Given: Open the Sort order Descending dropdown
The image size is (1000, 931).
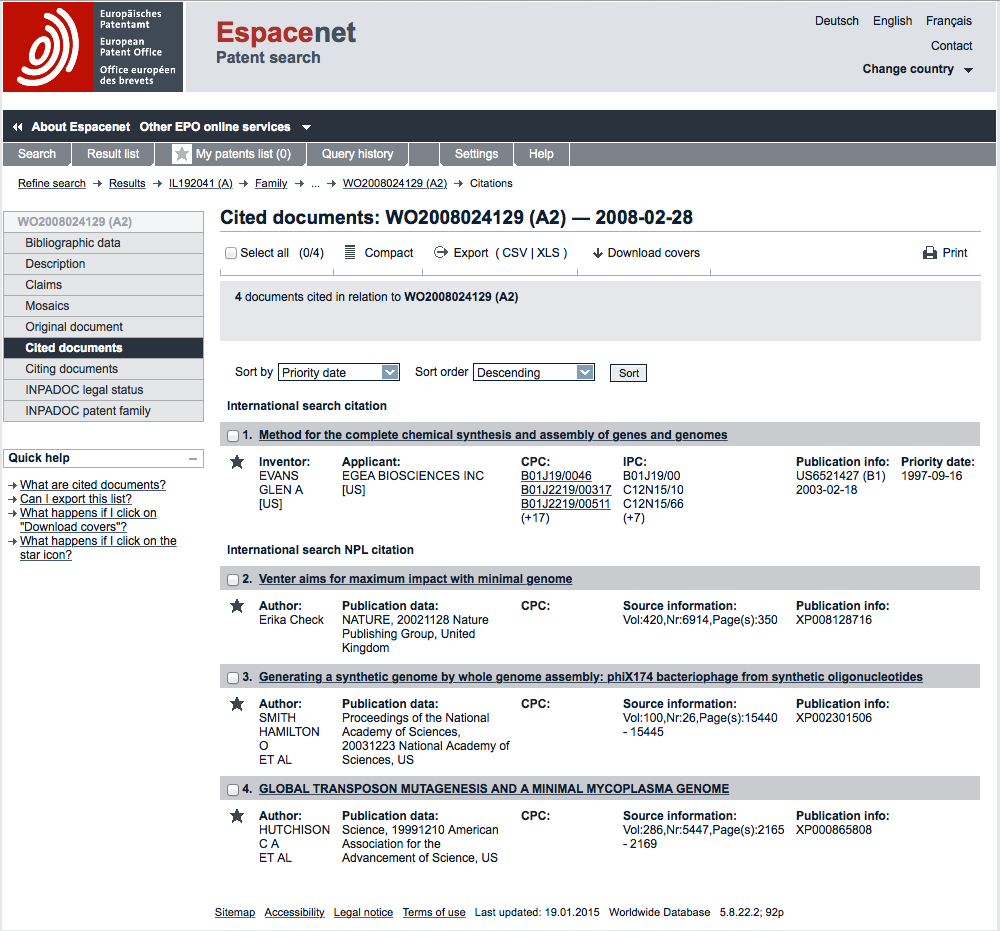Looking at the screenshot, I should click(x=534, y=372).
